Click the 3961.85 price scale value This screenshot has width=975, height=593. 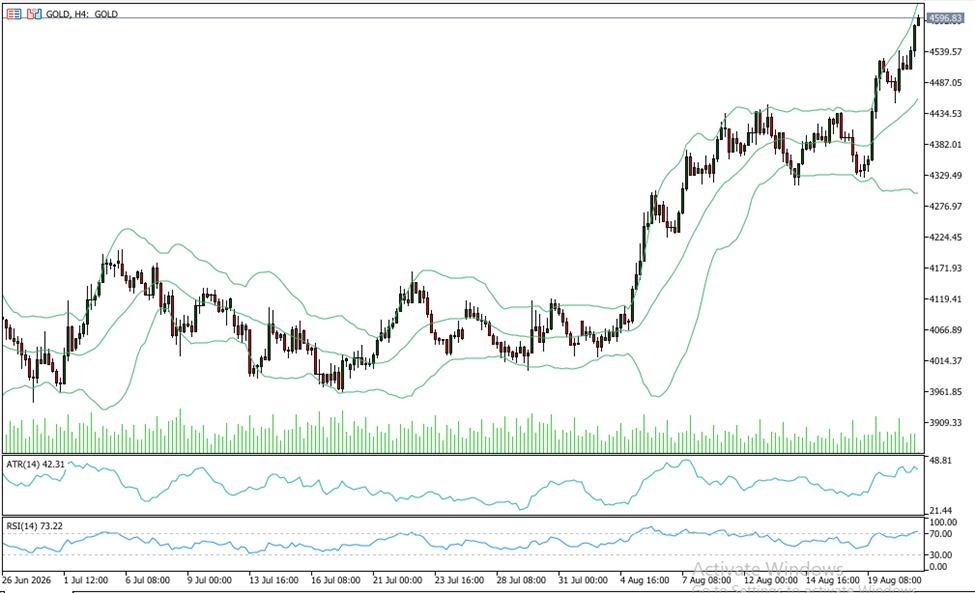tap(945, 392)
